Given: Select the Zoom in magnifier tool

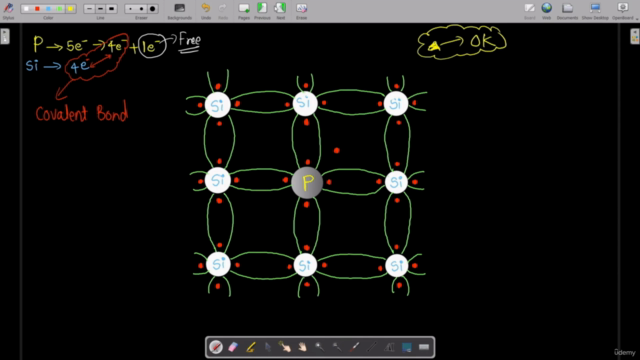Looking at the screenshot, I should (x=320, y=347).
